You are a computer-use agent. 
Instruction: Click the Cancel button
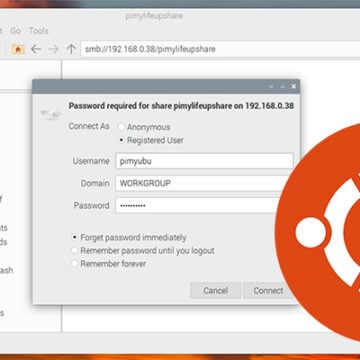pos(215,290)
